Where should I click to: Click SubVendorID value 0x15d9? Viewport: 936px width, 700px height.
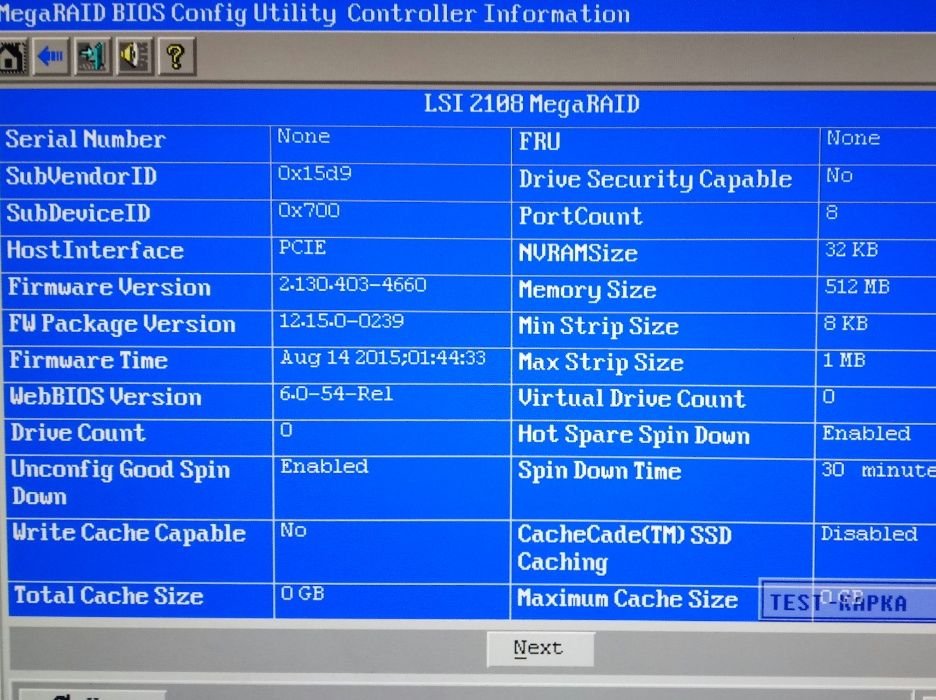click(315, 174)
